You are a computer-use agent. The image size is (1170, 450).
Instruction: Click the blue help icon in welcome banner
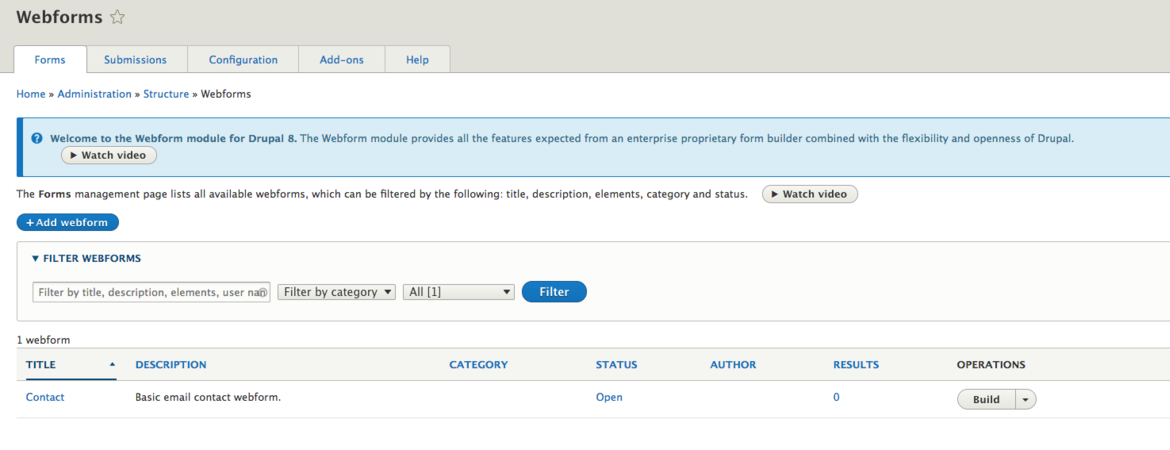coord(37,139)
